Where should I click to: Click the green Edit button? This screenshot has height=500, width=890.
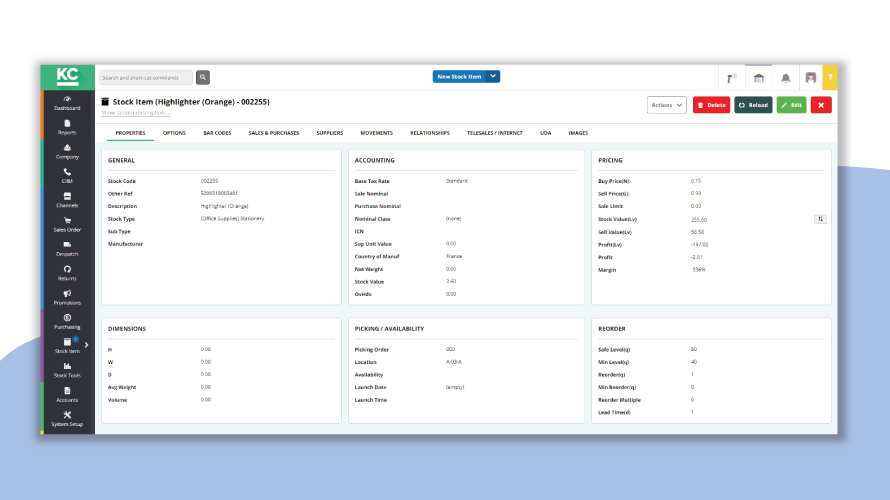(x=791, y=105)
